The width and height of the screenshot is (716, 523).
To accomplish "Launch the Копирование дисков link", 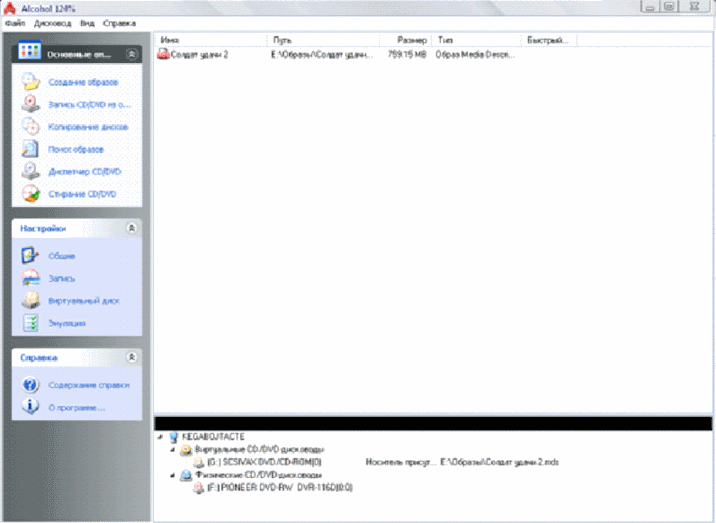I will tap(88, 127).
